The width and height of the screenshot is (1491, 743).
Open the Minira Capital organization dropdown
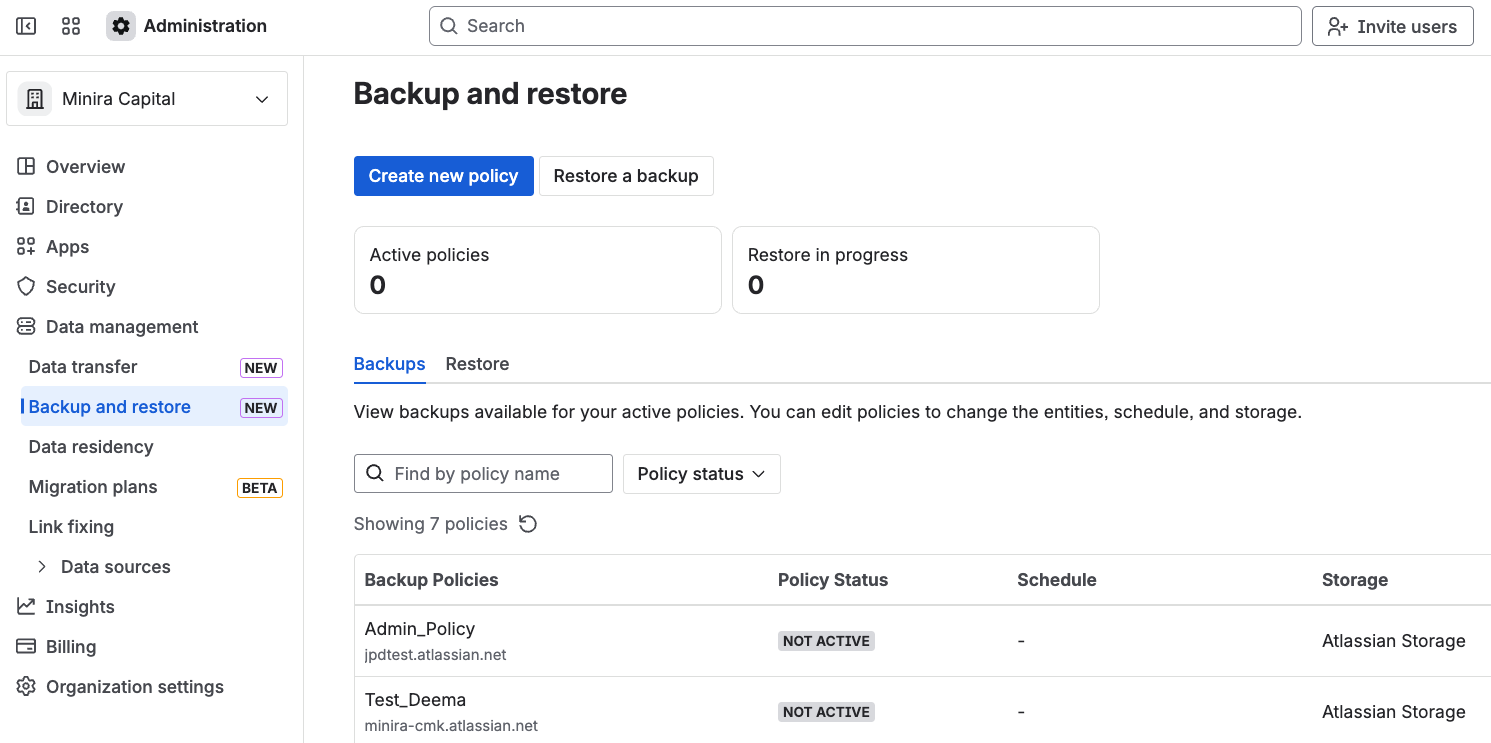(x=147, y=99)
